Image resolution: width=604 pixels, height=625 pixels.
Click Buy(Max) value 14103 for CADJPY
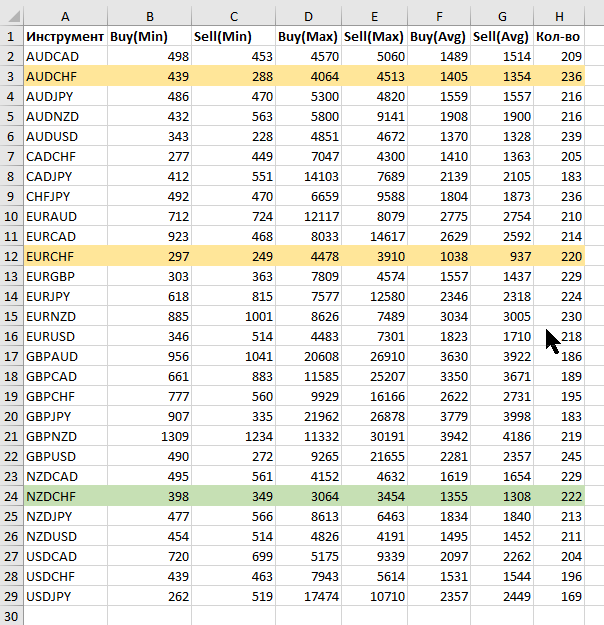[308, 176]
